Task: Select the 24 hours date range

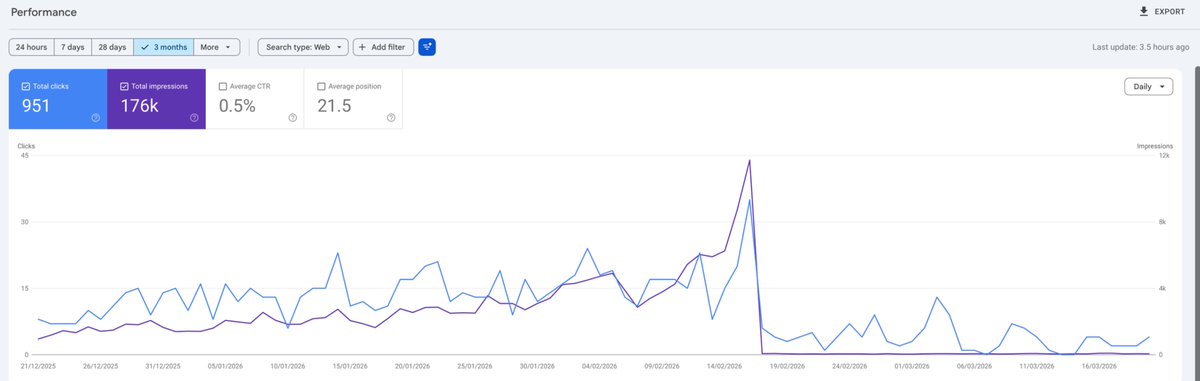Action: tap(33, 47)
